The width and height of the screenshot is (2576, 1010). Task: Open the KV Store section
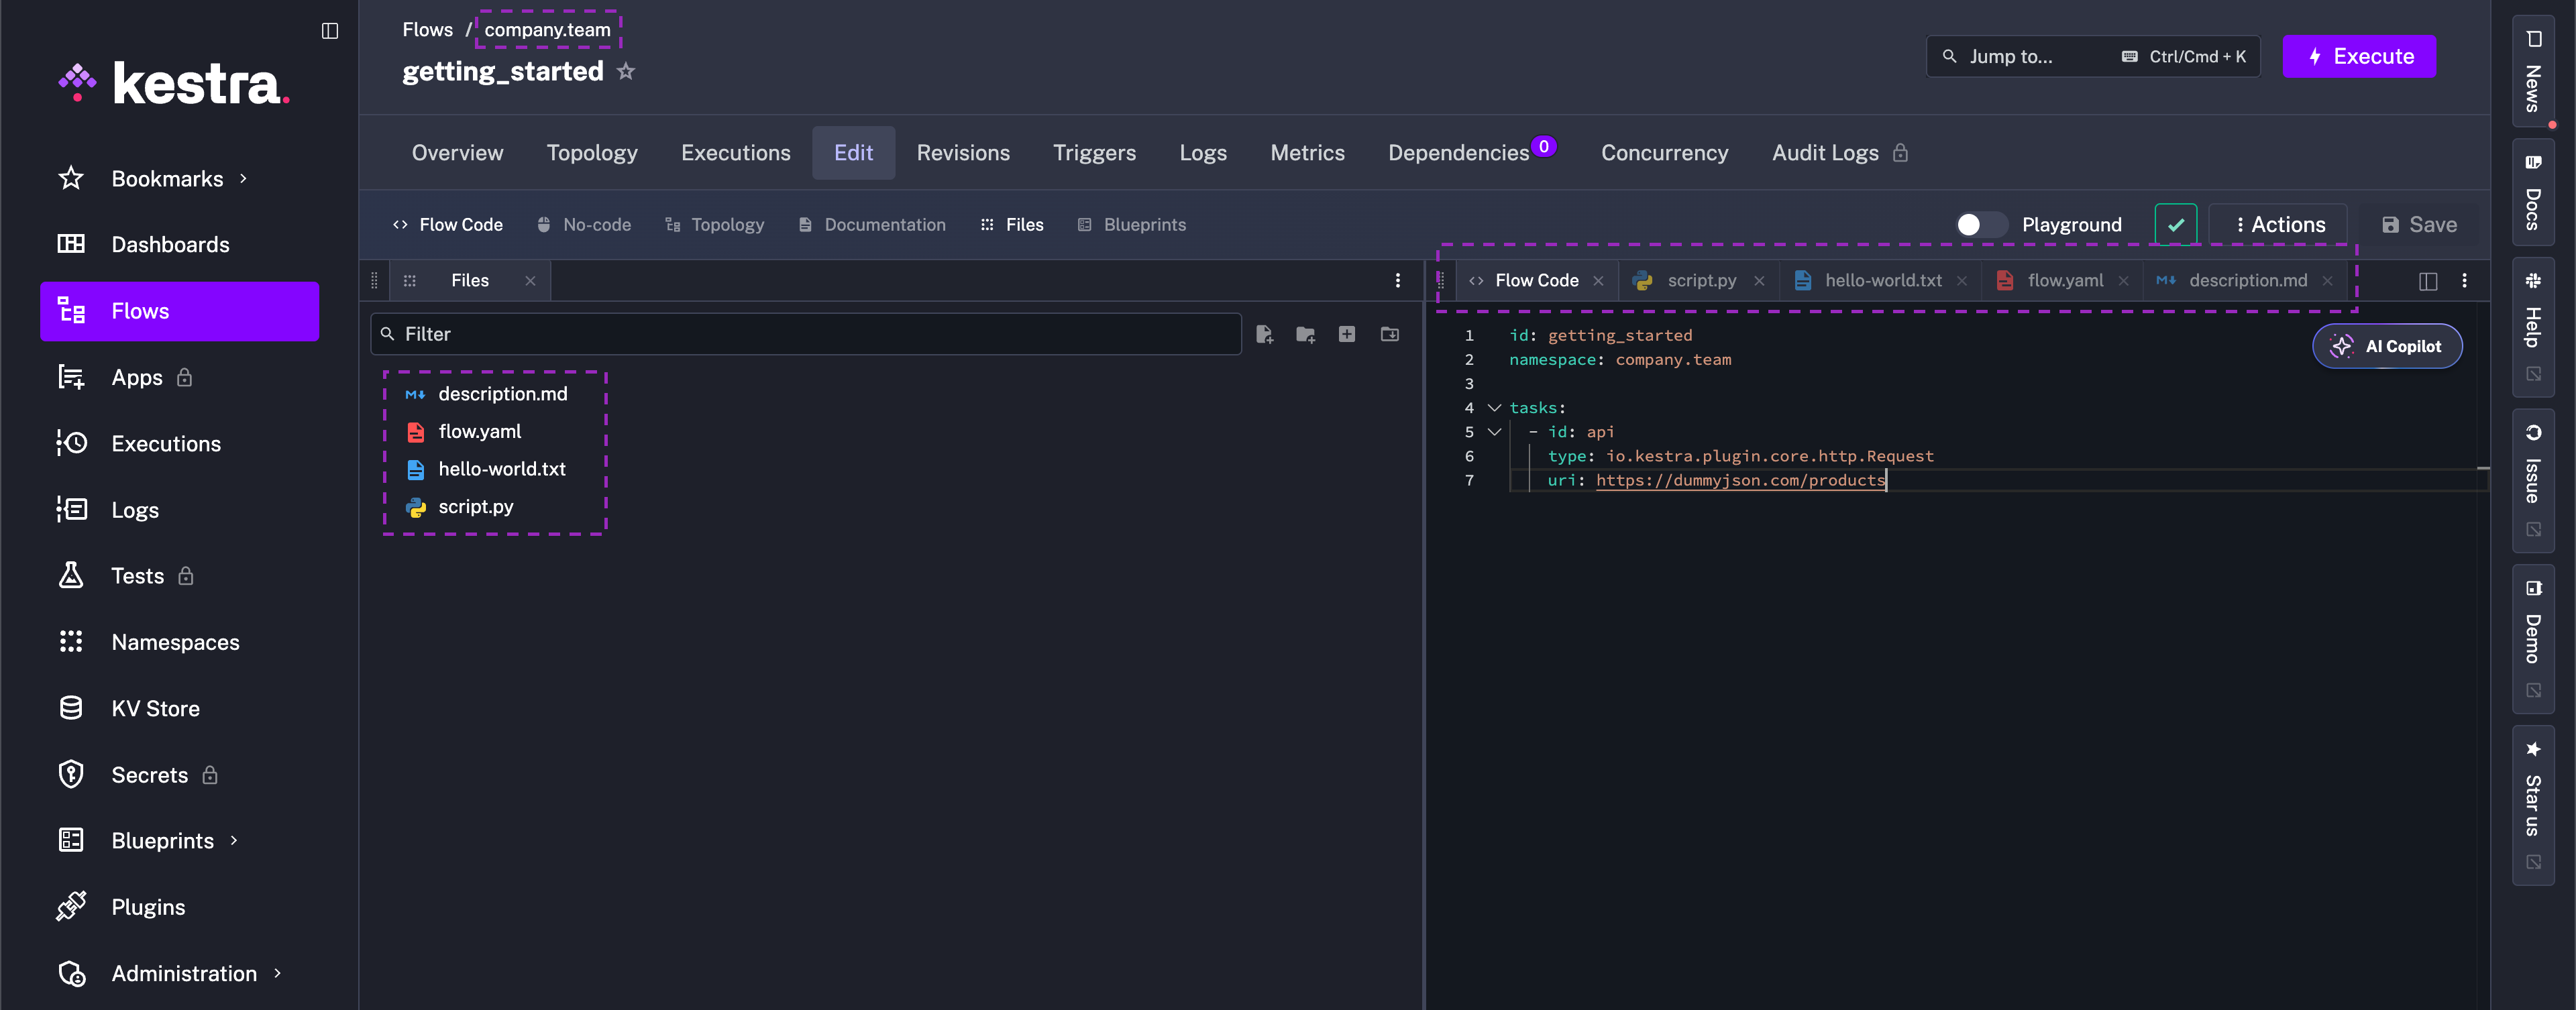(x=156, y=708)
